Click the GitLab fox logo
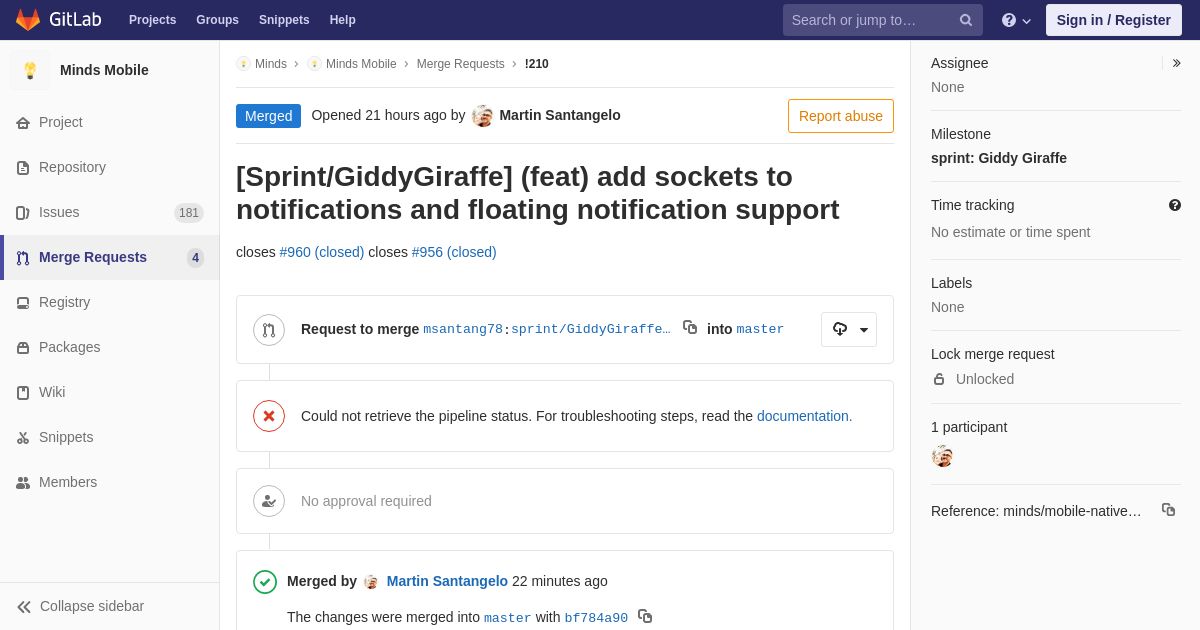Screen dimensions: 1200x630 pyautogui.click(x=28, y=20)
